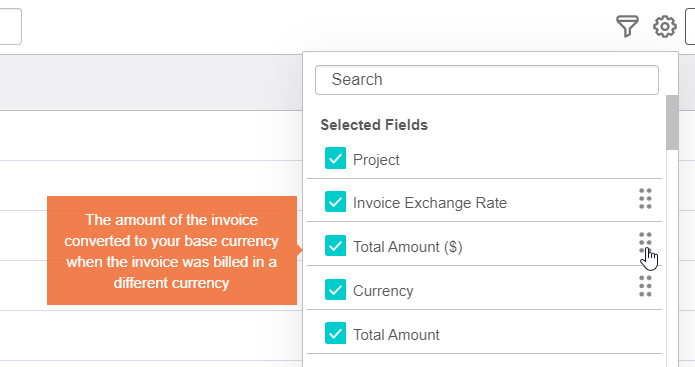Toggle the Total Amount ($) checkbox

pos(336,246)
